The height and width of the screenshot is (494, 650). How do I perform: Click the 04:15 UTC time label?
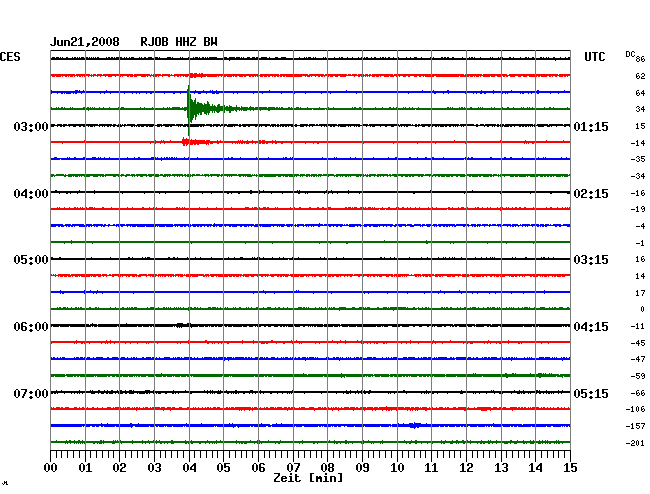coord(591,327)
